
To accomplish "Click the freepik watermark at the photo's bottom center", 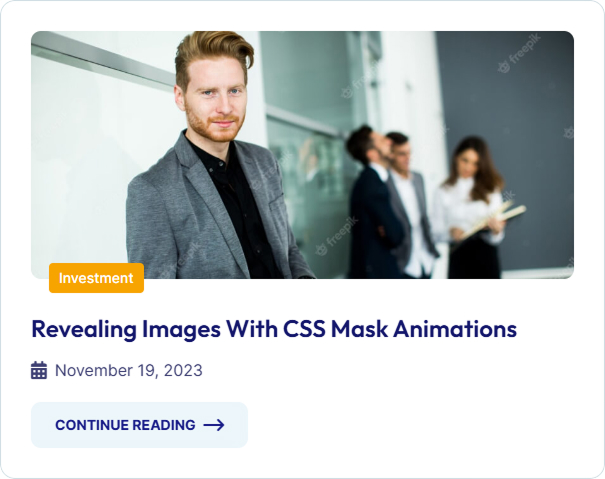I will (337, 236).
